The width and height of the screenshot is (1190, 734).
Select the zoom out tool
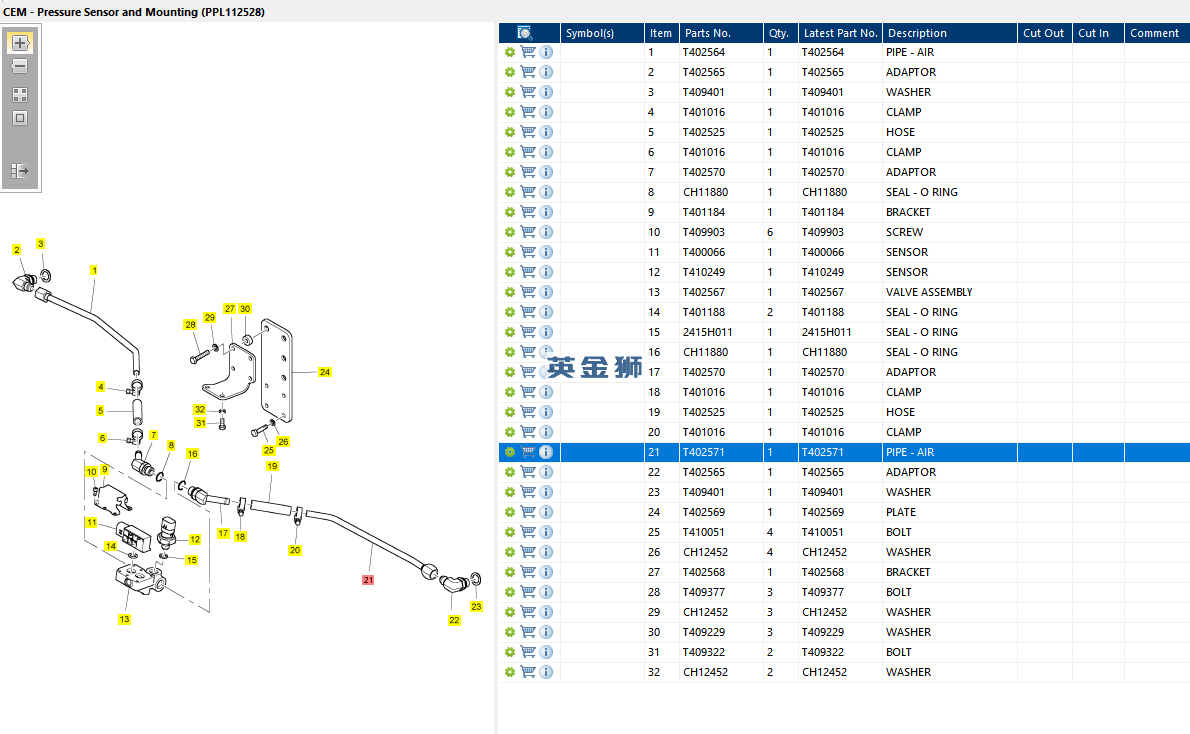[20, 67]
